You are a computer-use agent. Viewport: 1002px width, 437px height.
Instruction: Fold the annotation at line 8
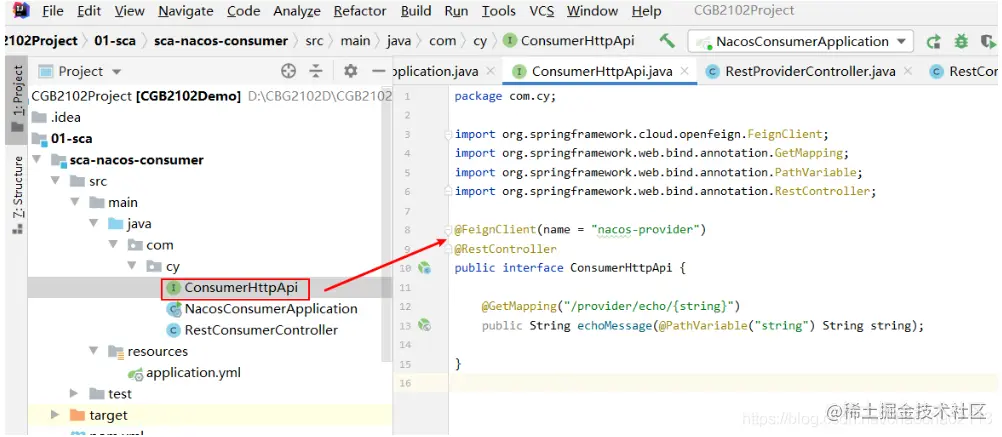tap(448, 230)
